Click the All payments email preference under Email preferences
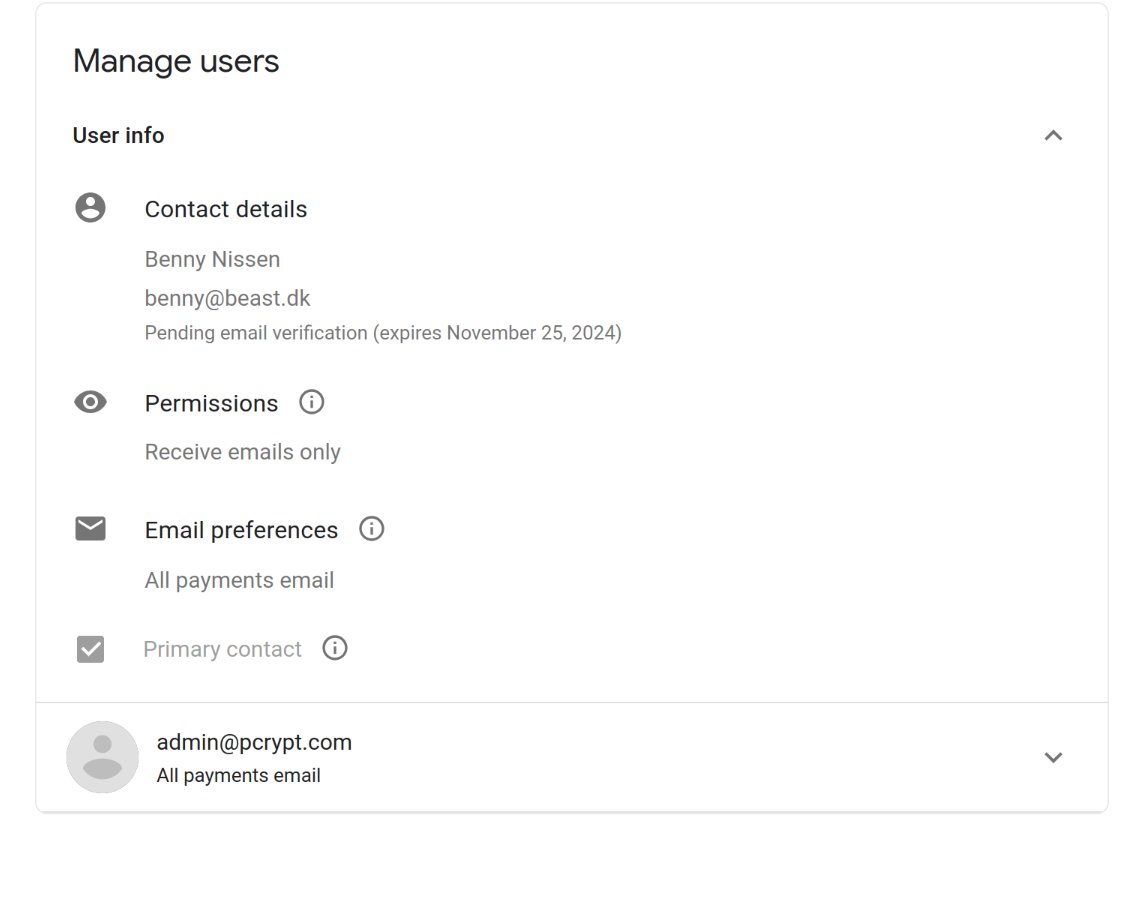Viewport: 1144px width, 910px height. pyautogui.click(x=239, y=580)
